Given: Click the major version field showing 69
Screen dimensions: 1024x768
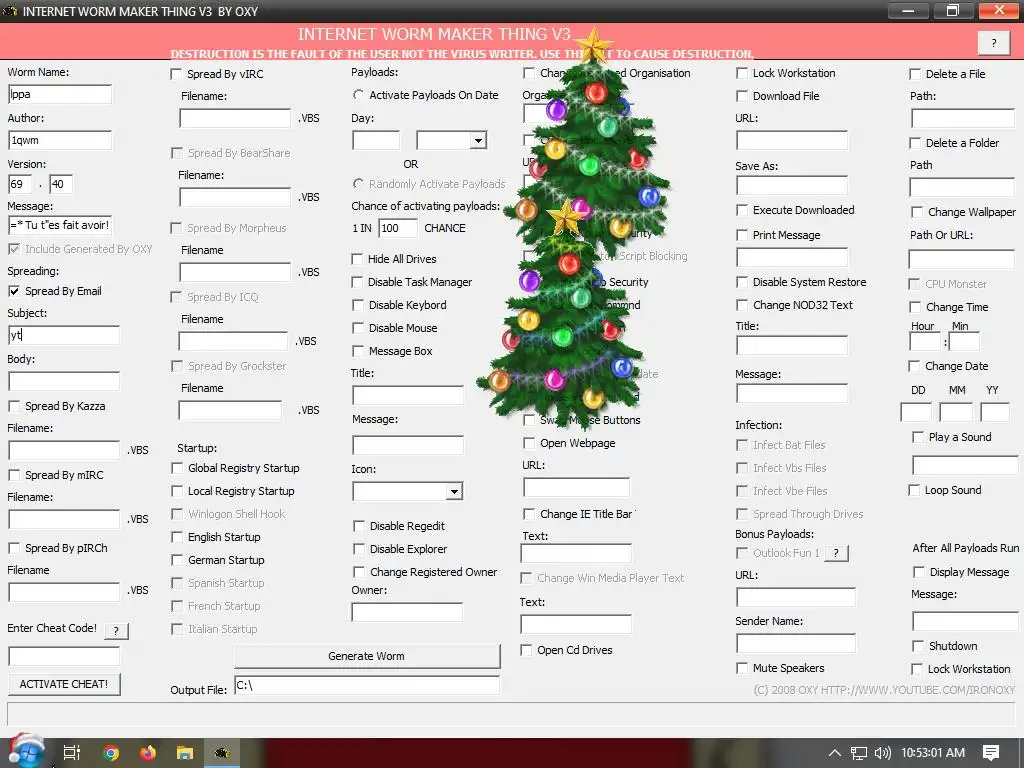Looking at the screenshot, I should [x=20, y=184].
